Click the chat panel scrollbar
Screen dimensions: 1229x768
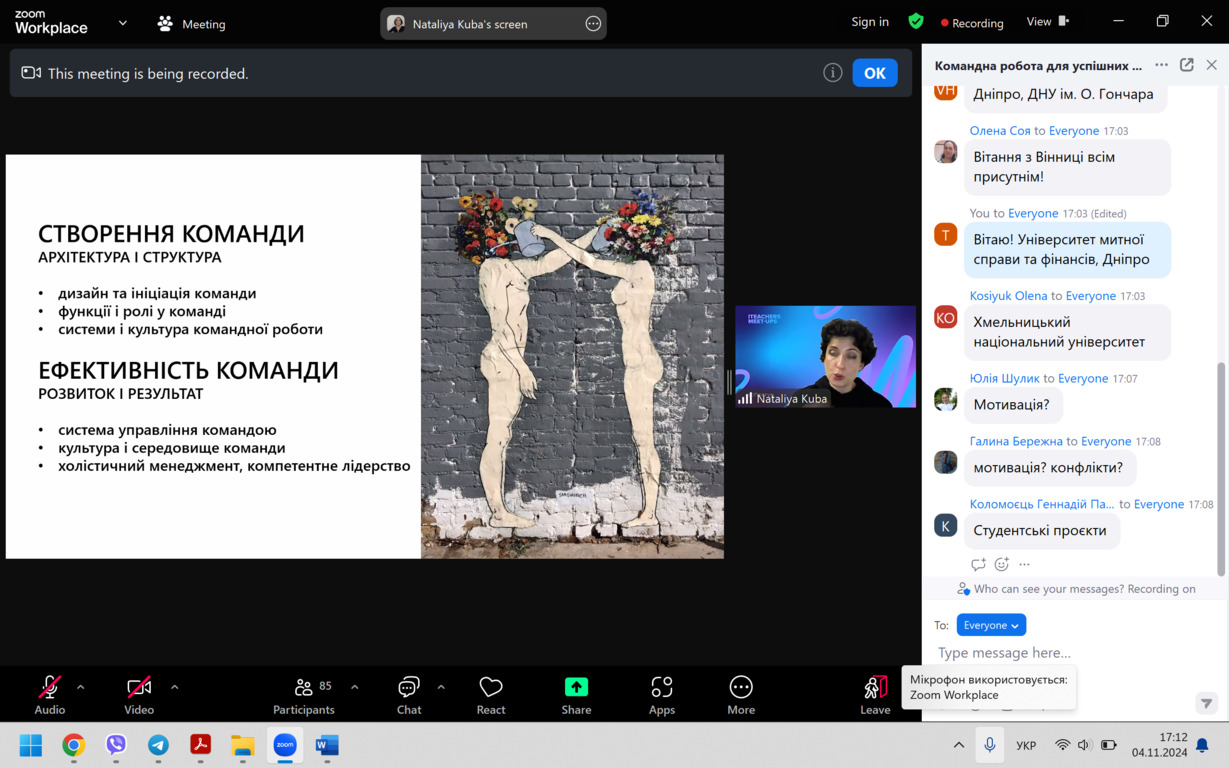1221,470
